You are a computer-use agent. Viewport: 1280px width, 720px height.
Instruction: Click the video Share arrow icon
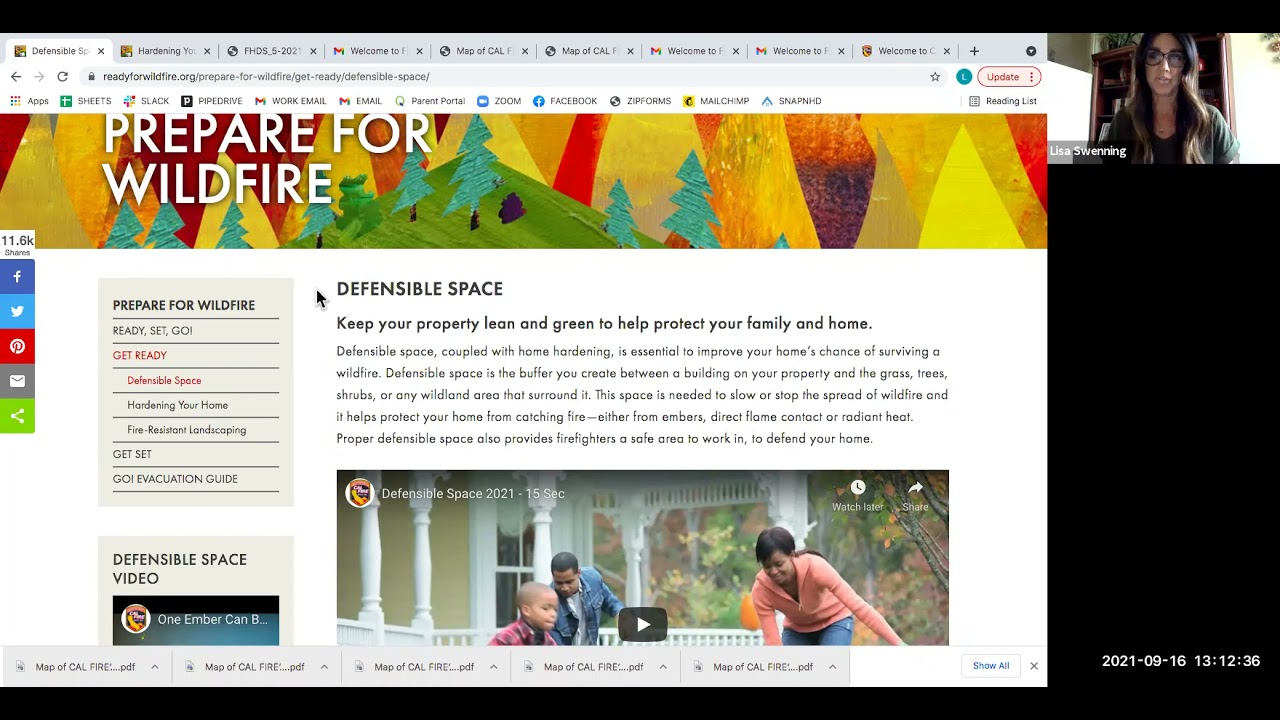915,488
